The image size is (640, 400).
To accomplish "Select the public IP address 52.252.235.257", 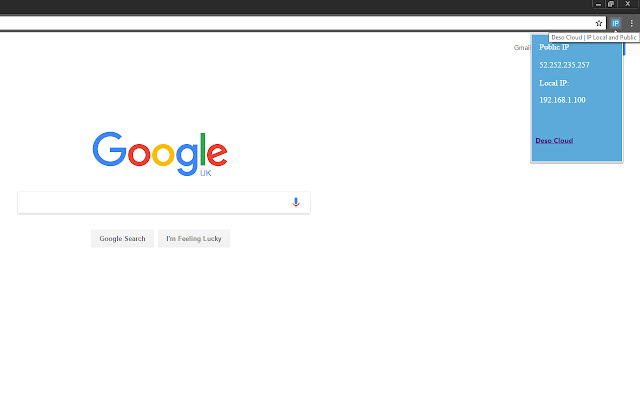I will [x=564, y=65].
